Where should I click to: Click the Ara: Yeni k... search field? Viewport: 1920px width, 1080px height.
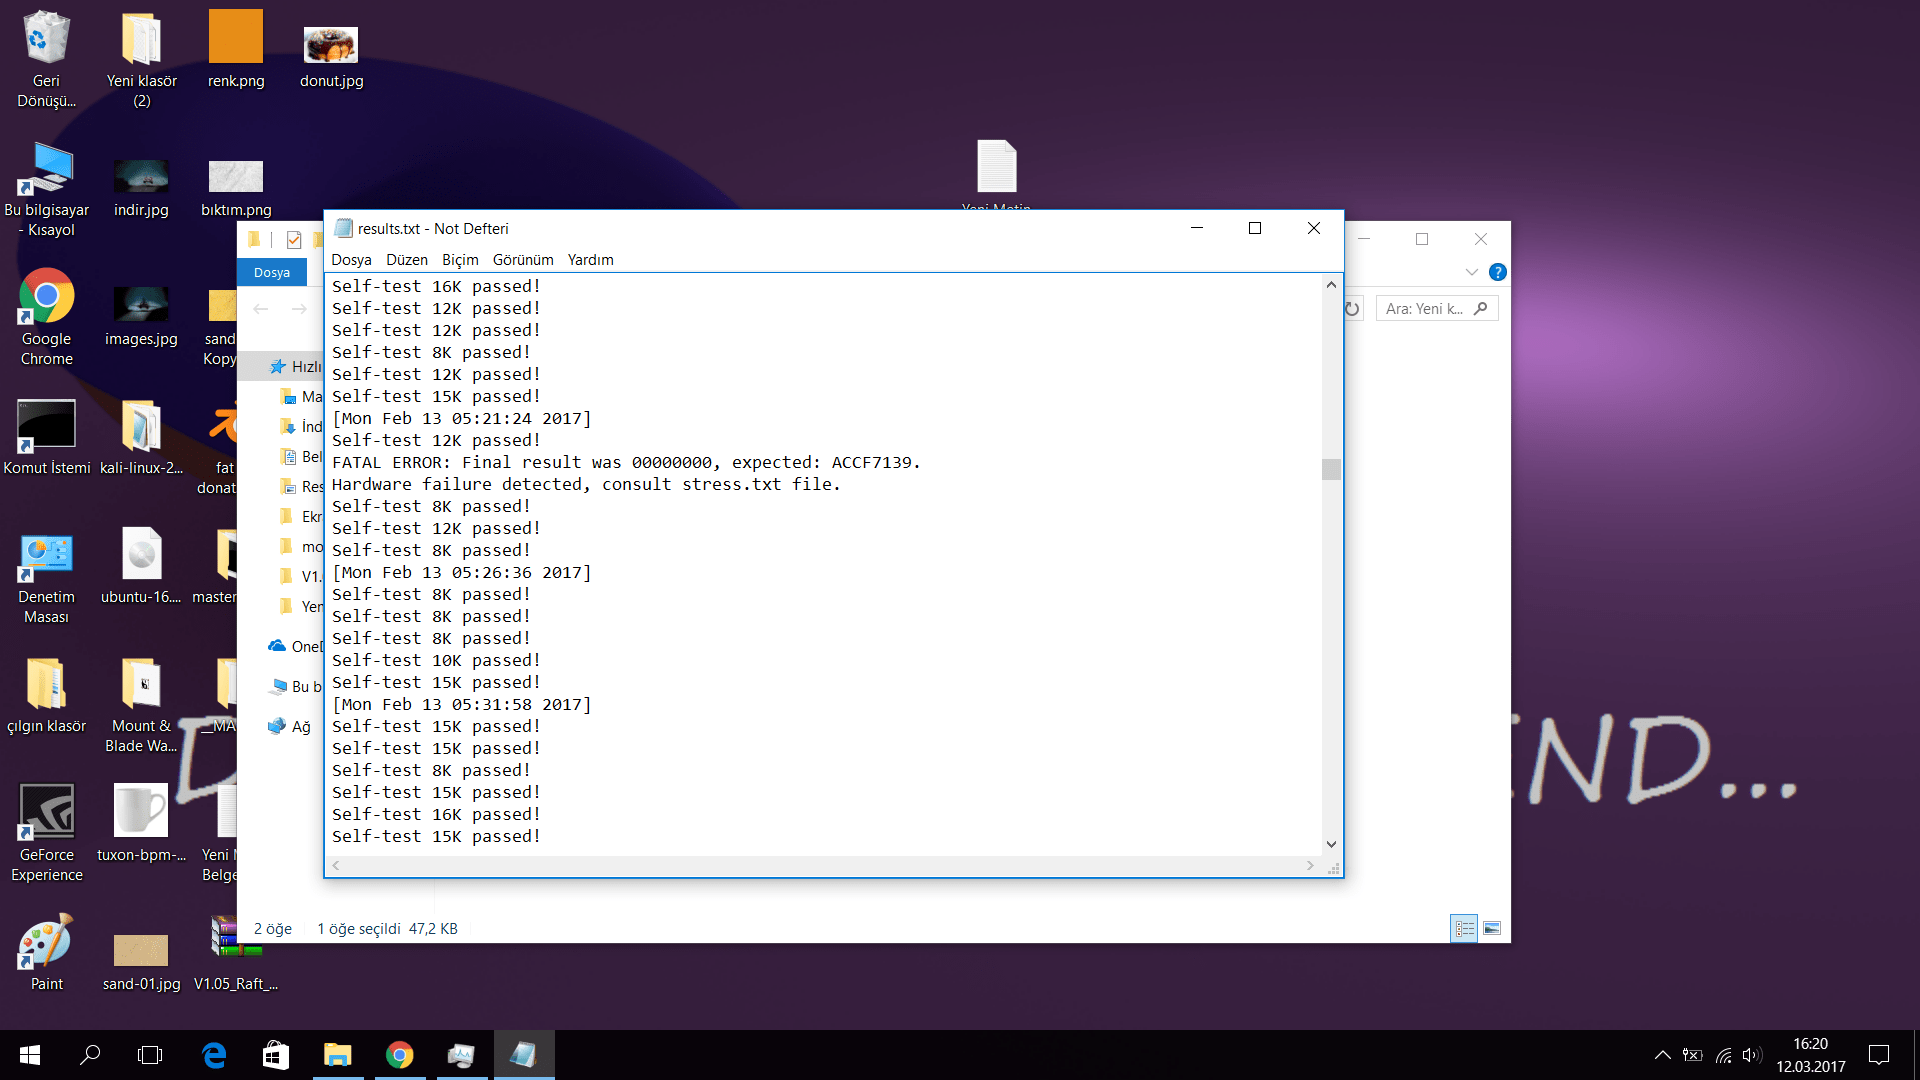point(1424,309)
